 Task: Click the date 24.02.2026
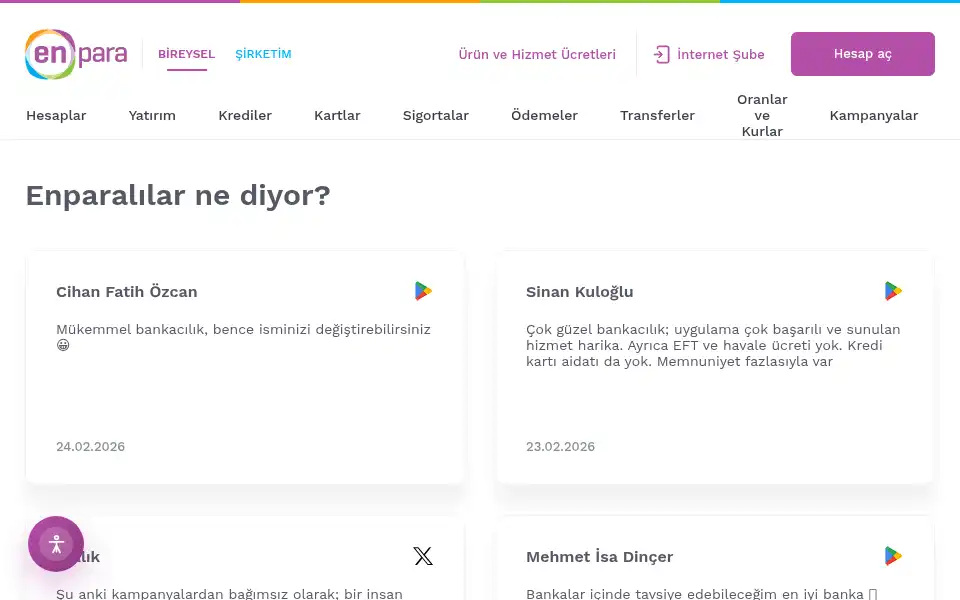point(91,446)
